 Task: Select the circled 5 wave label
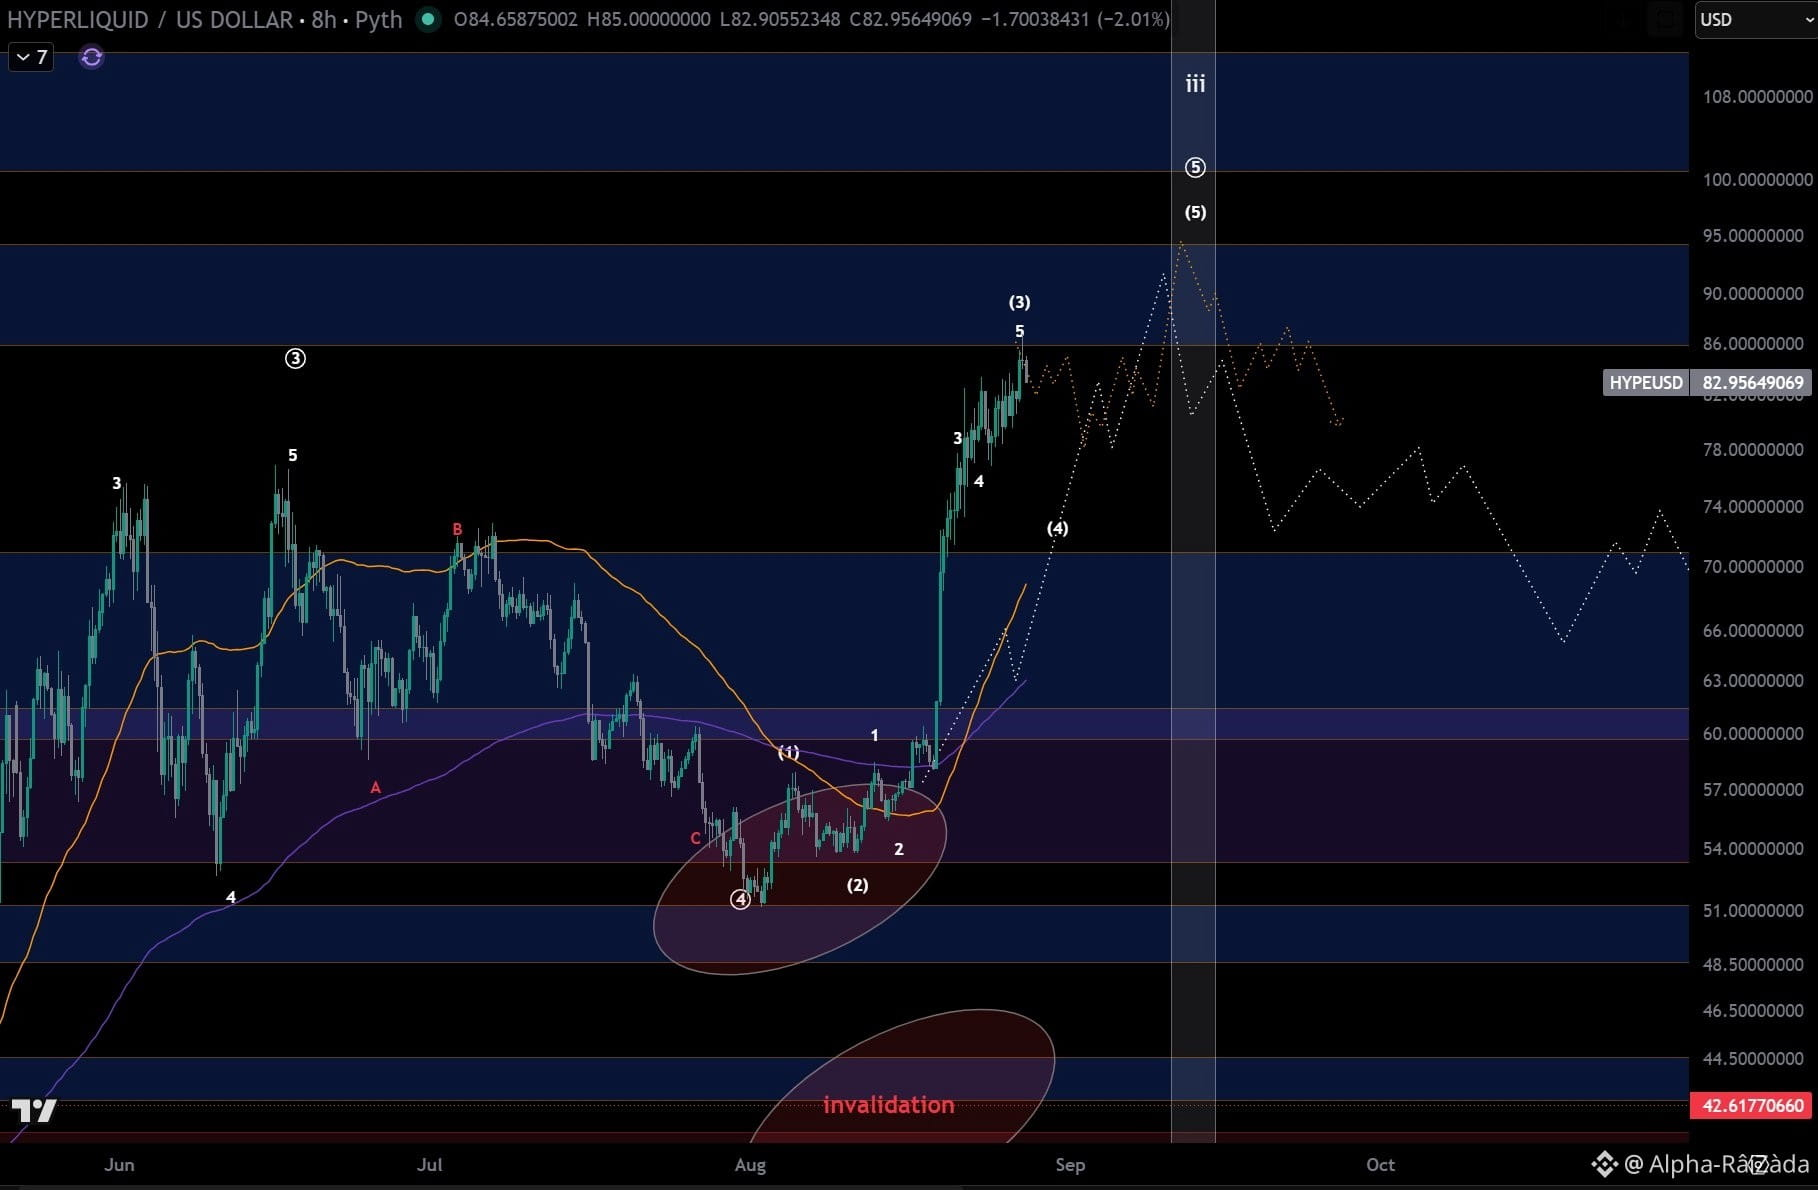point(1195,167)
